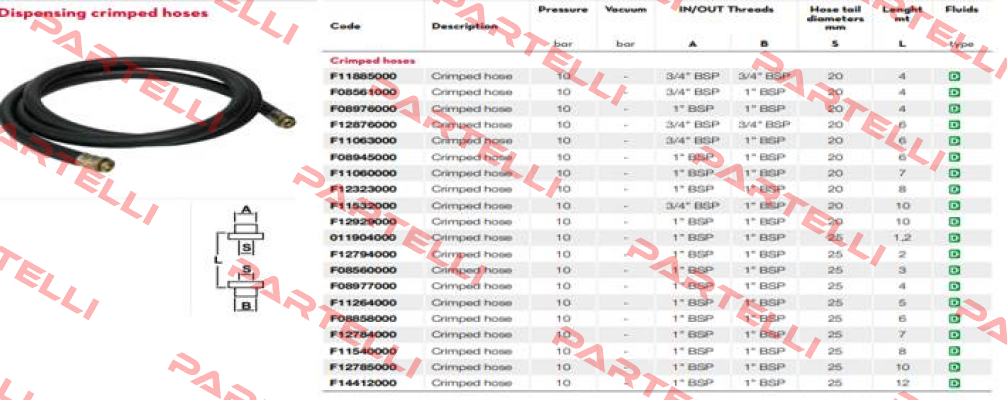Viewport: 1007px width, 400px height.
Task: Select product code F12876000
Action: click(x=363, y=125)
